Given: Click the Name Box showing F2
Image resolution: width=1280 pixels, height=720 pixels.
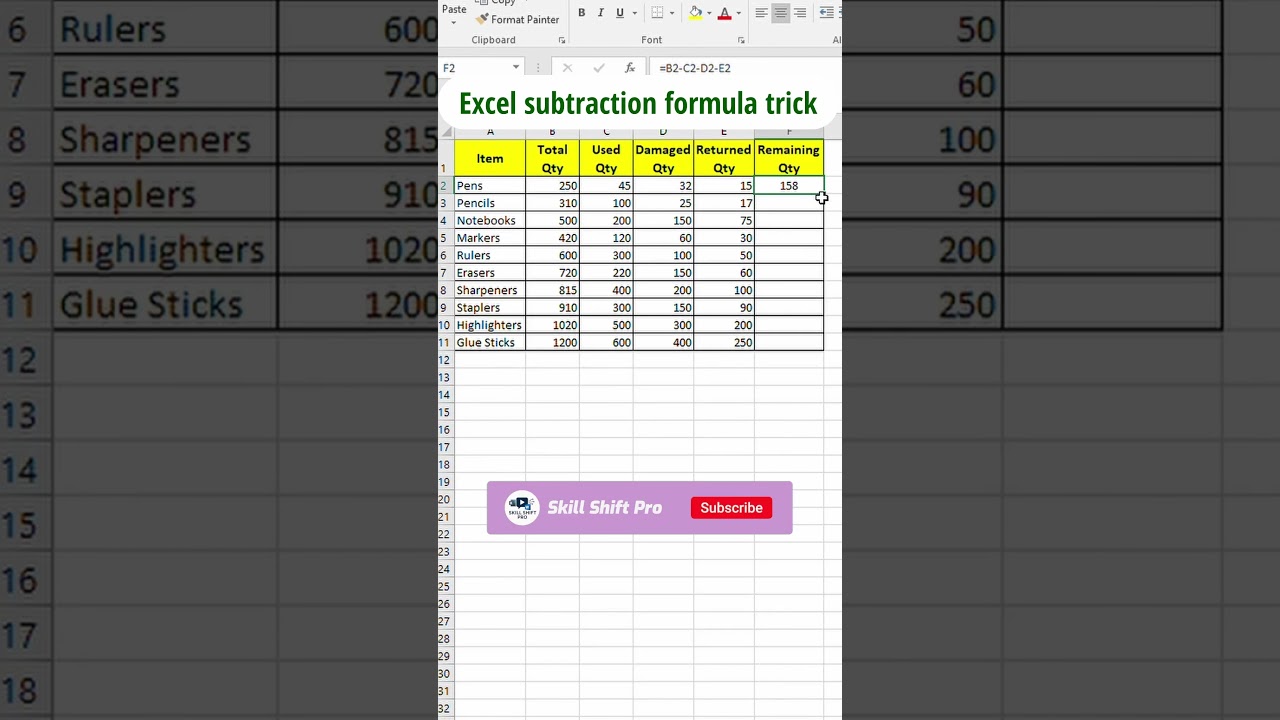Looking at the screenshot, I should pos(475,68).
